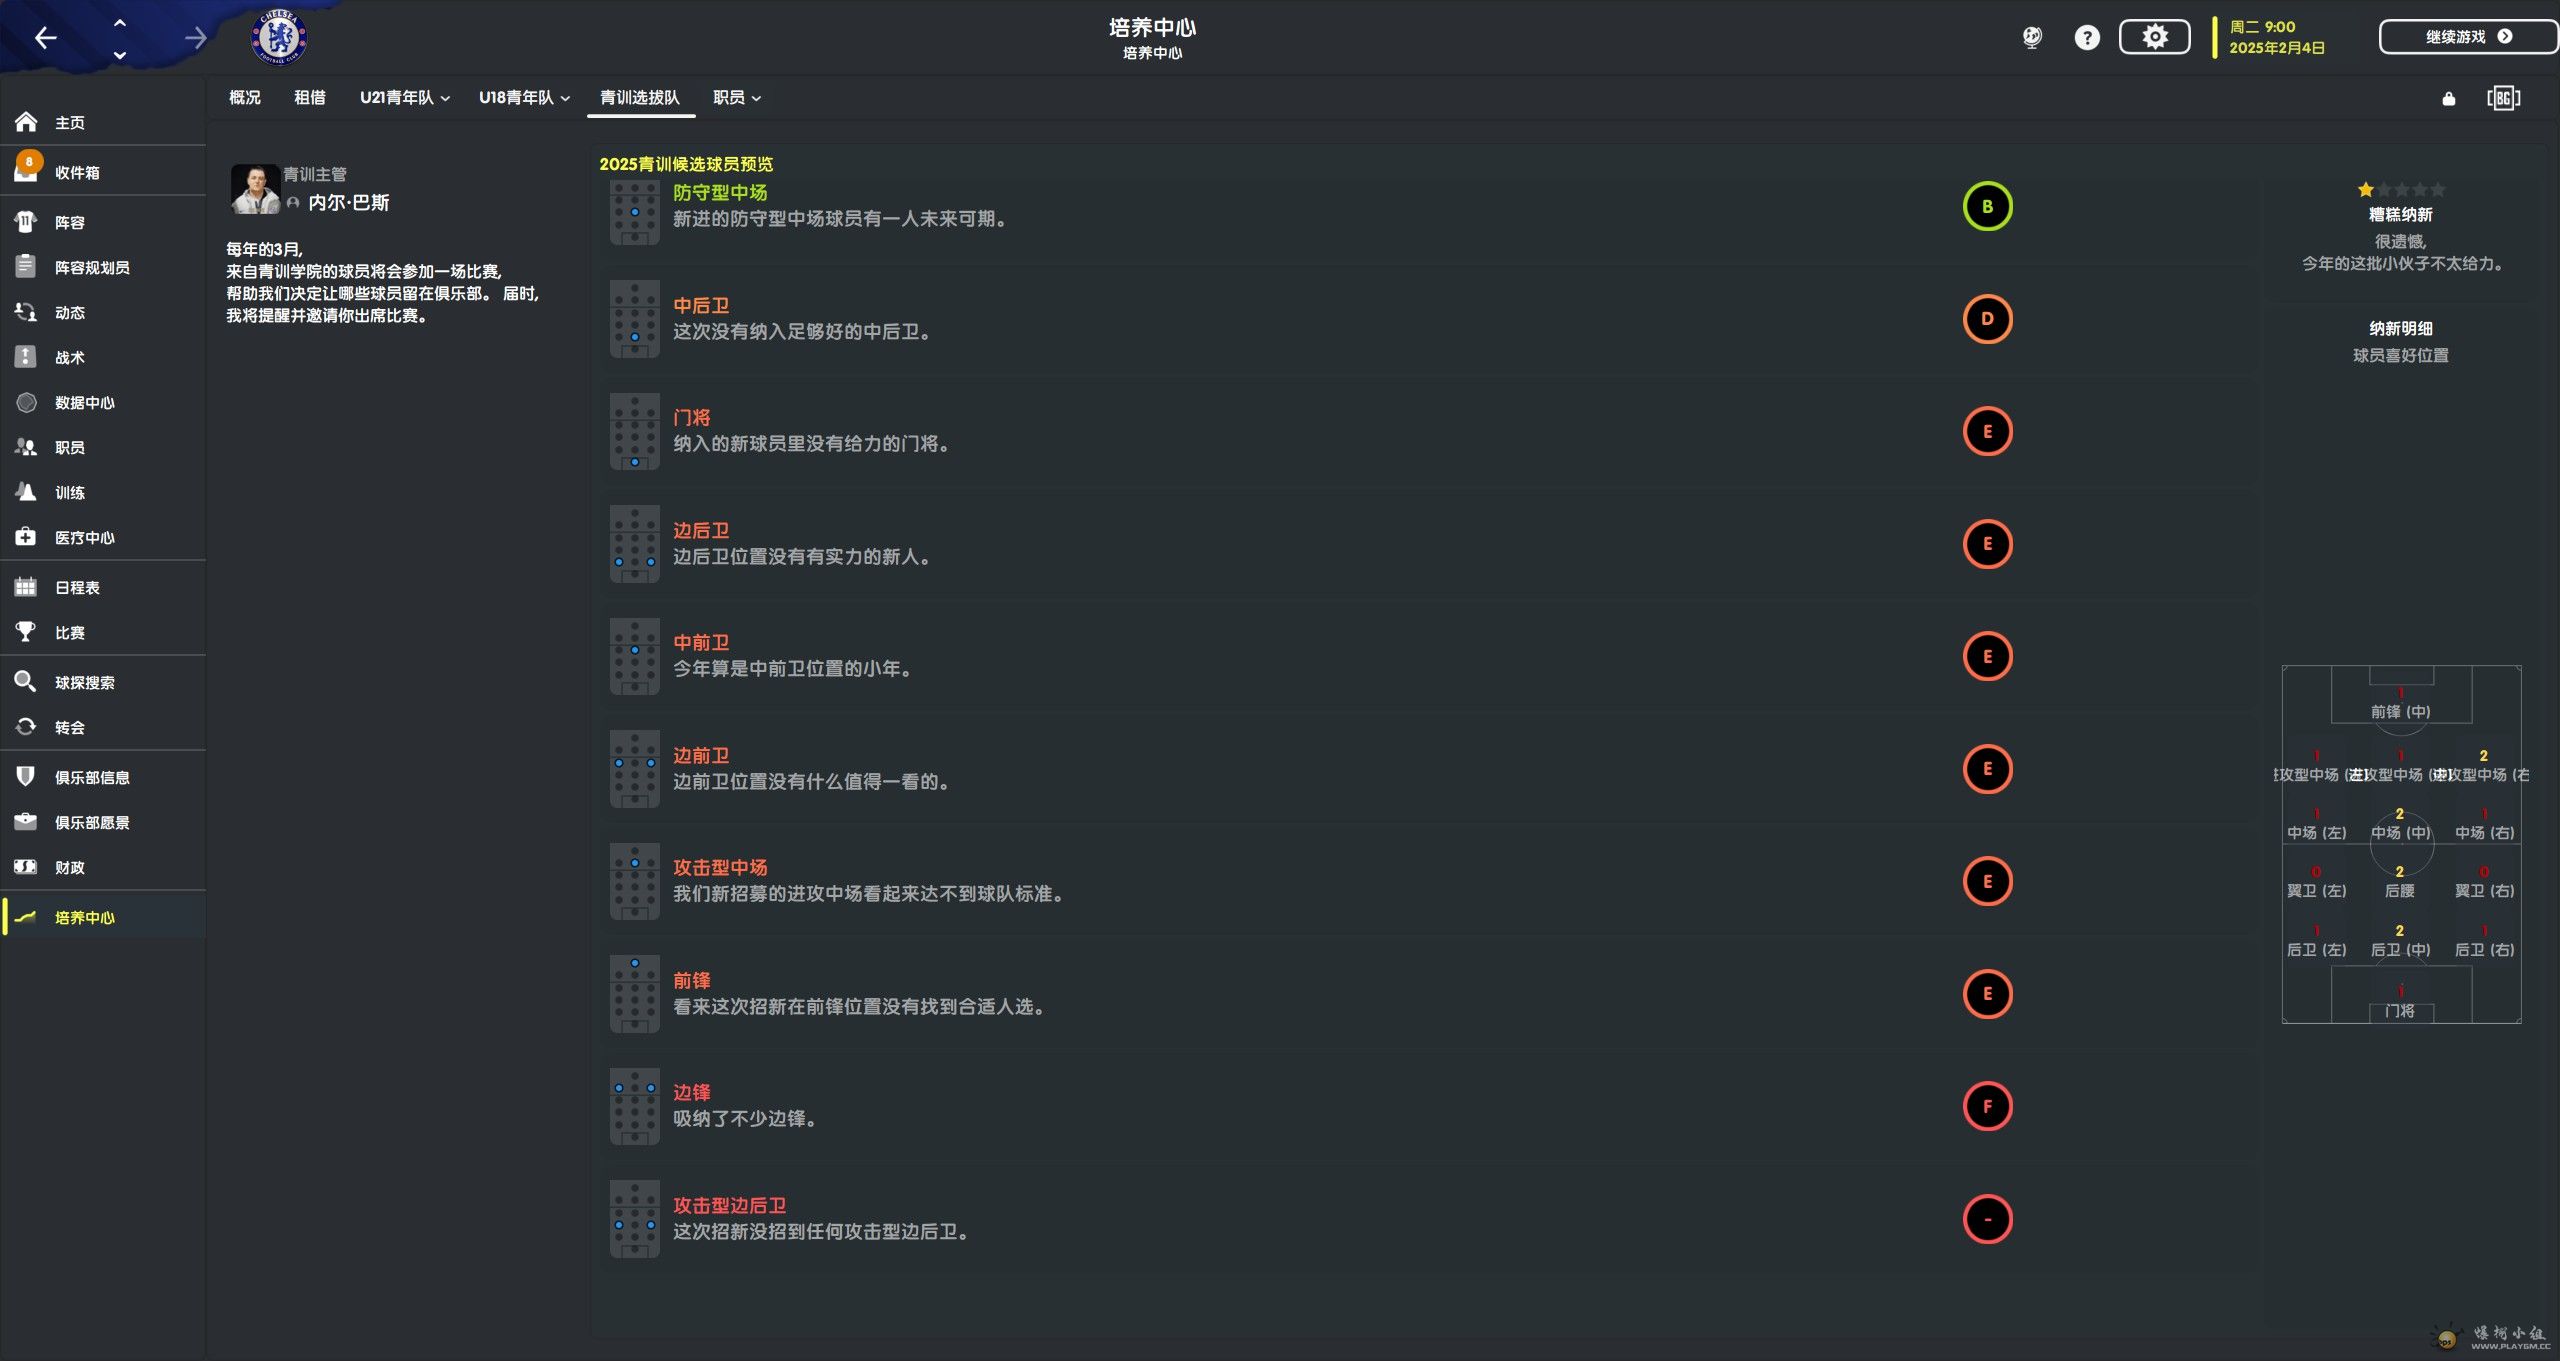Click 后卫 (中) on the pitch map
The height and width of the screenshot is (1361, 2560).
2400,950
